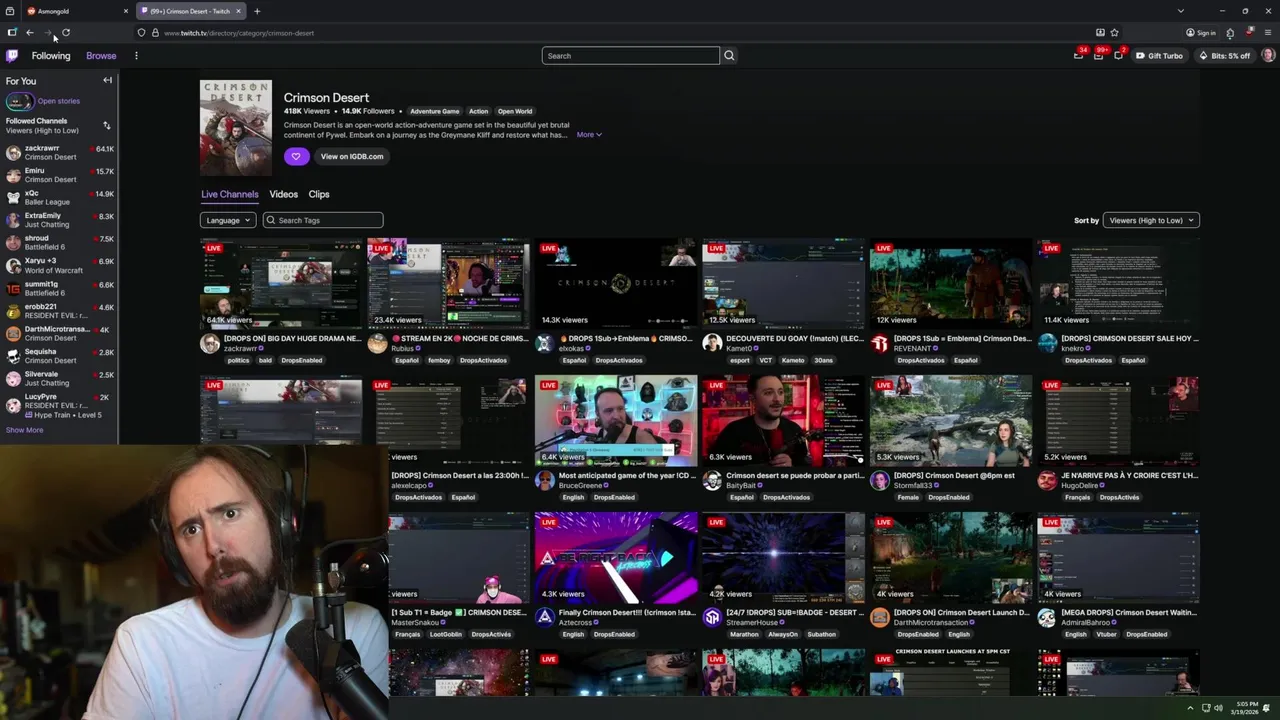Open ExtraEmily Just Chatting sidebar channel
The width and height of the screenshot is (1280, 720).
[x=59, y=220]
